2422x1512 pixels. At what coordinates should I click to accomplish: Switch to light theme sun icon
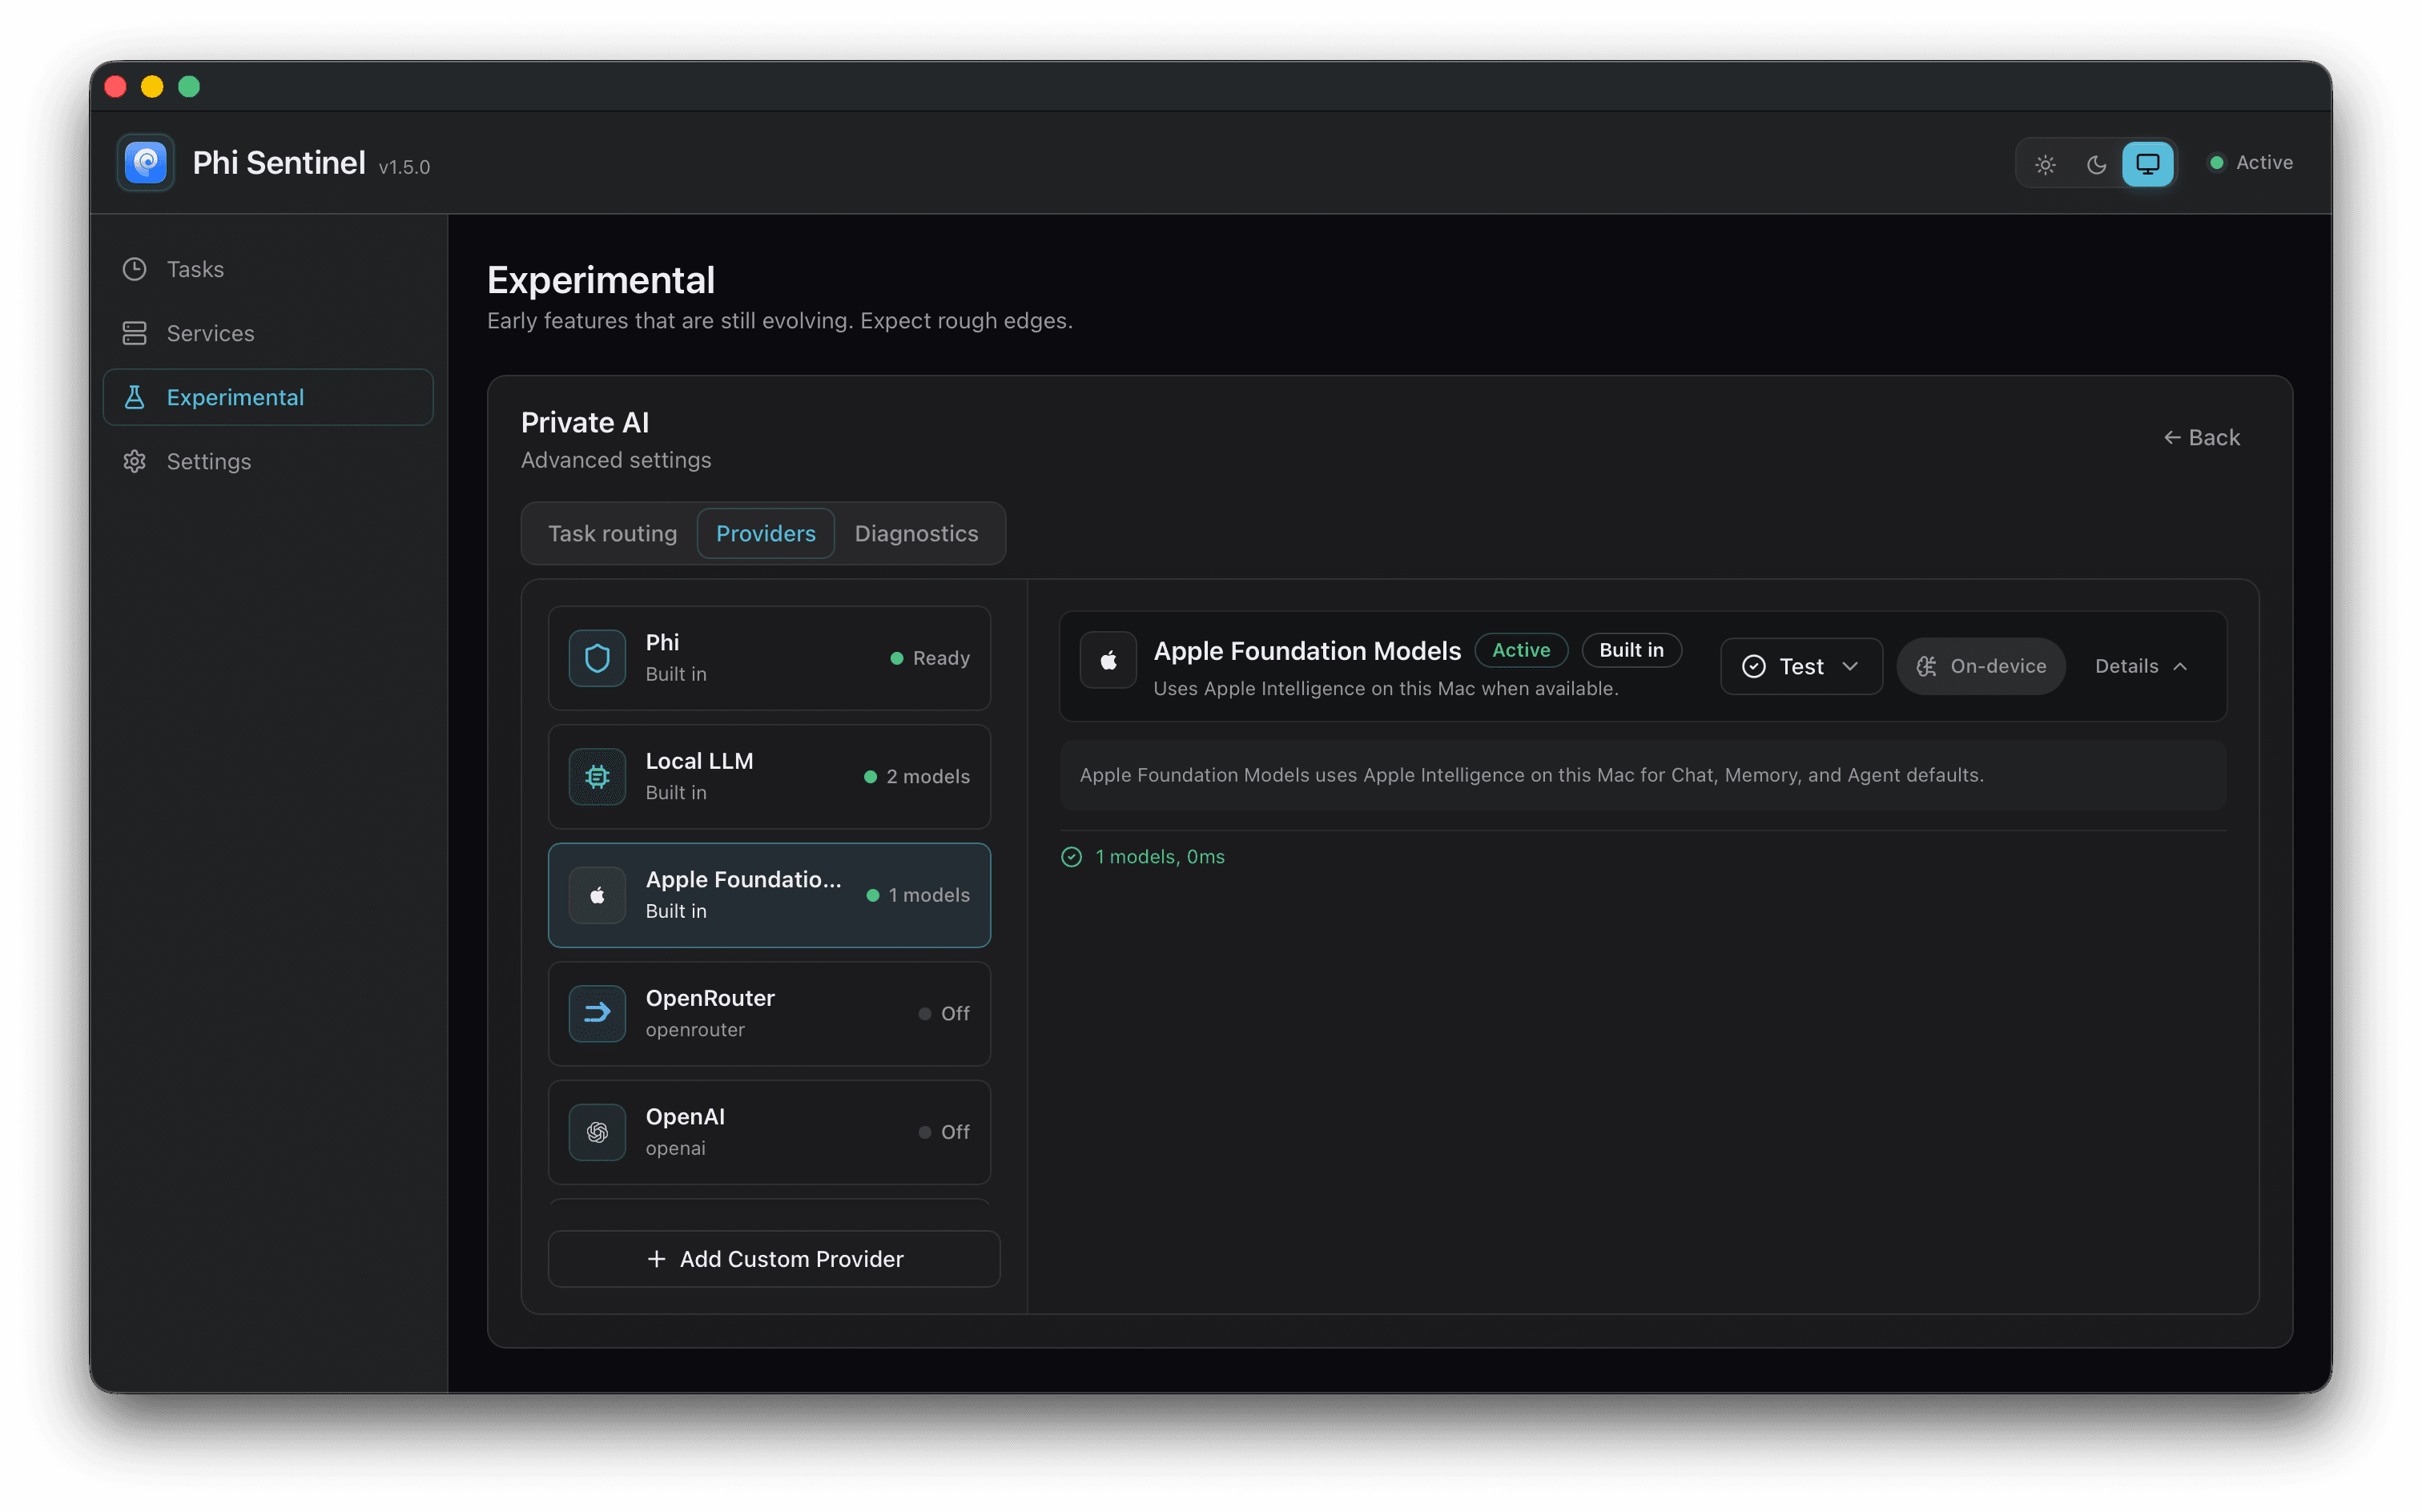pos(2045,164)
